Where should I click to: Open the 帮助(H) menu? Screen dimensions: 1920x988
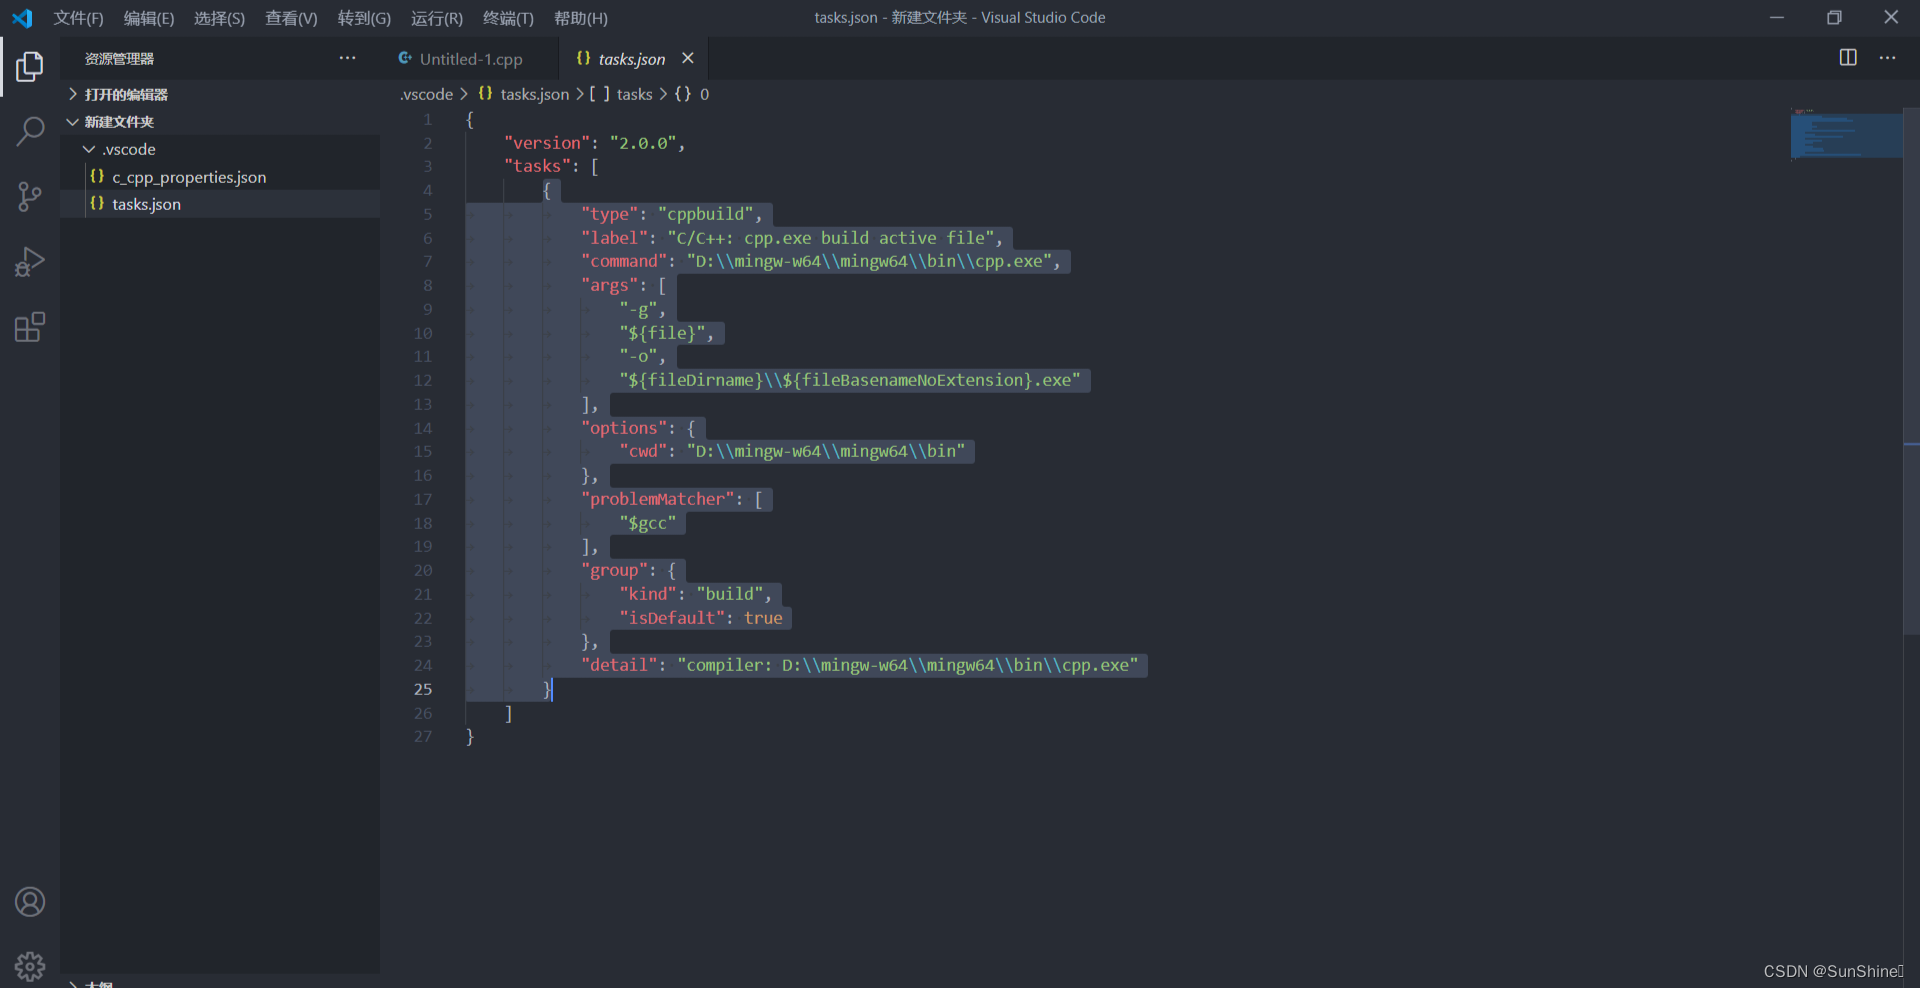581,18
